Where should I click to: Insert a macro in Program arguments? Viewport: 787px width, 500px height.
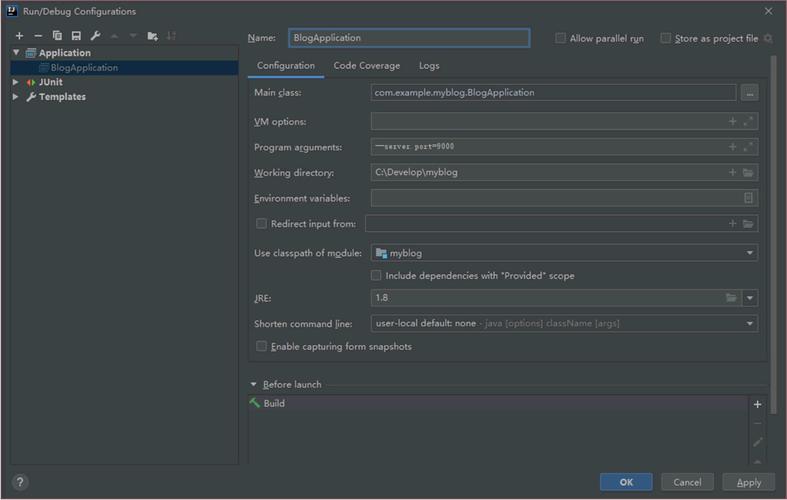pos(732,147)
